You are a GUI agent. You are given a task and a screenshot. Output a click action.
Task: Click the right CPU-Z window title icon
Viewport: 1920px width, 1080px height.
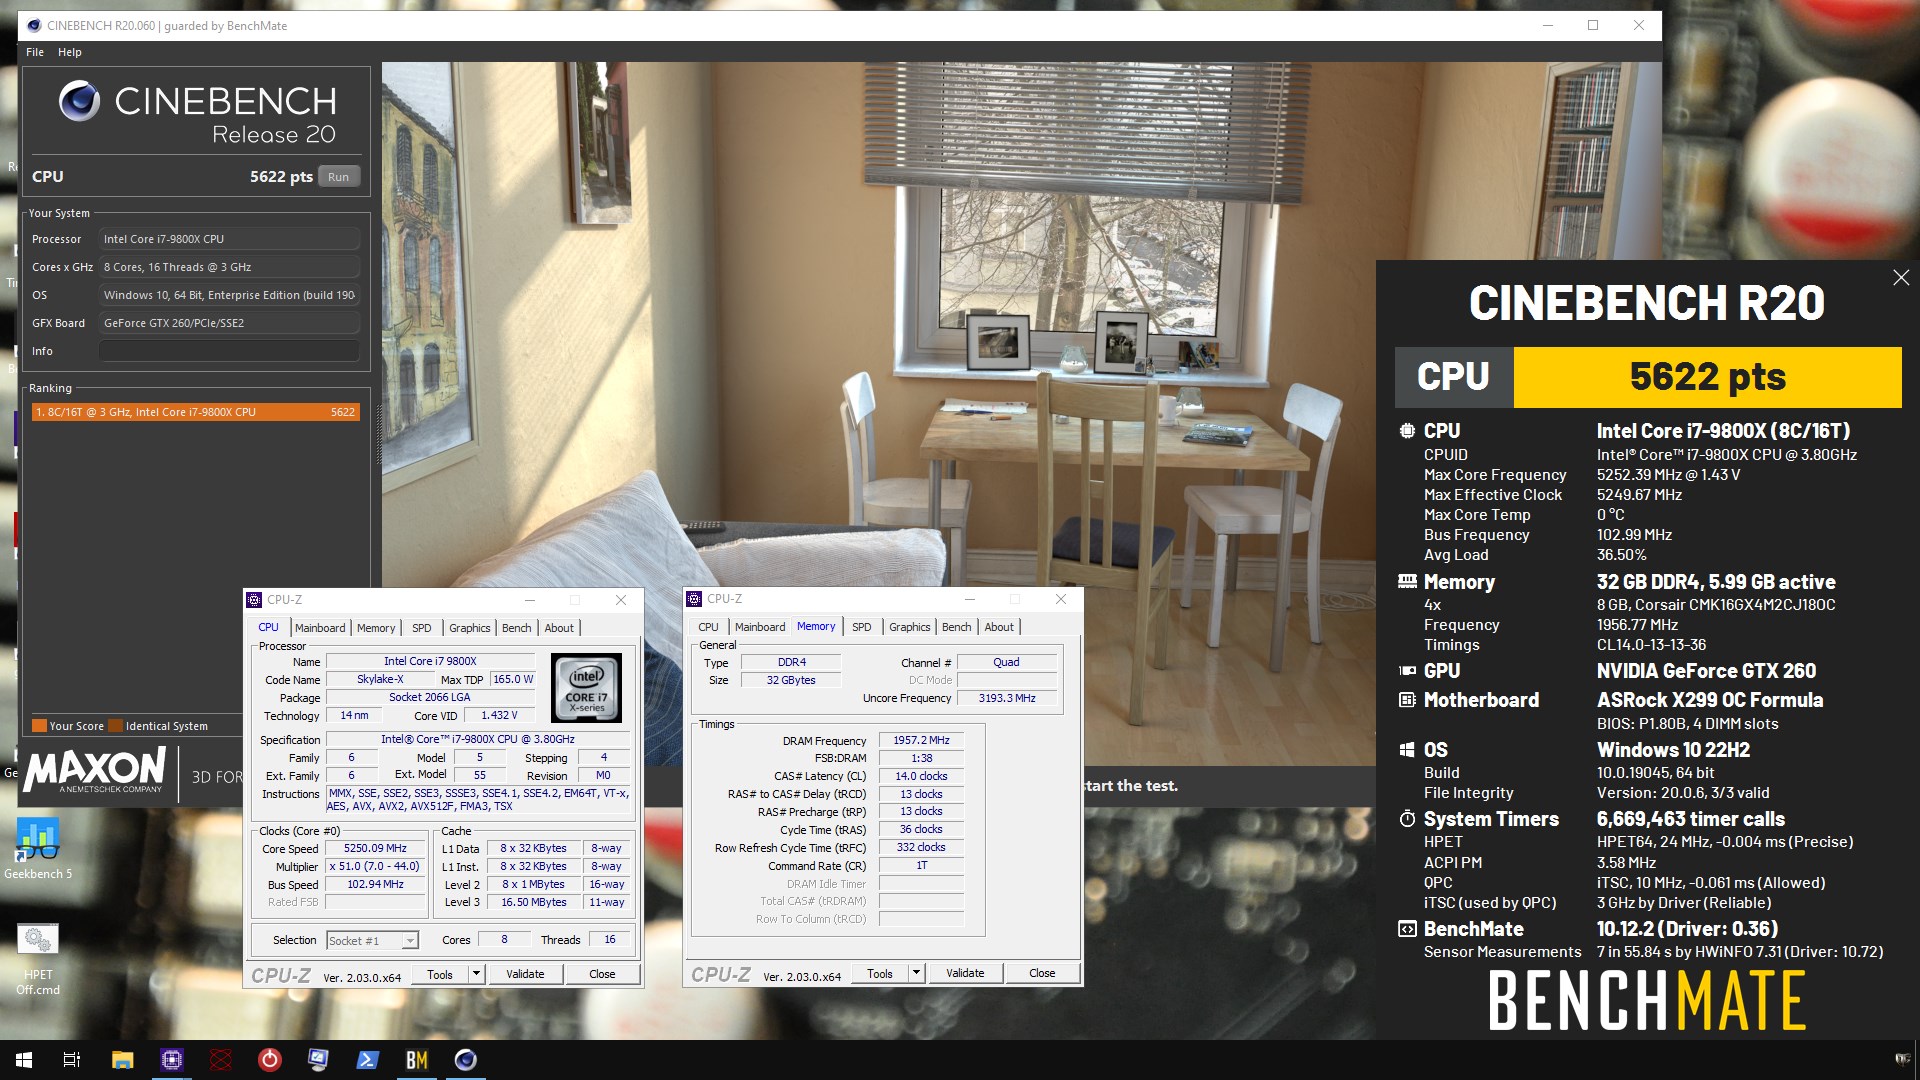coord(694,599)
